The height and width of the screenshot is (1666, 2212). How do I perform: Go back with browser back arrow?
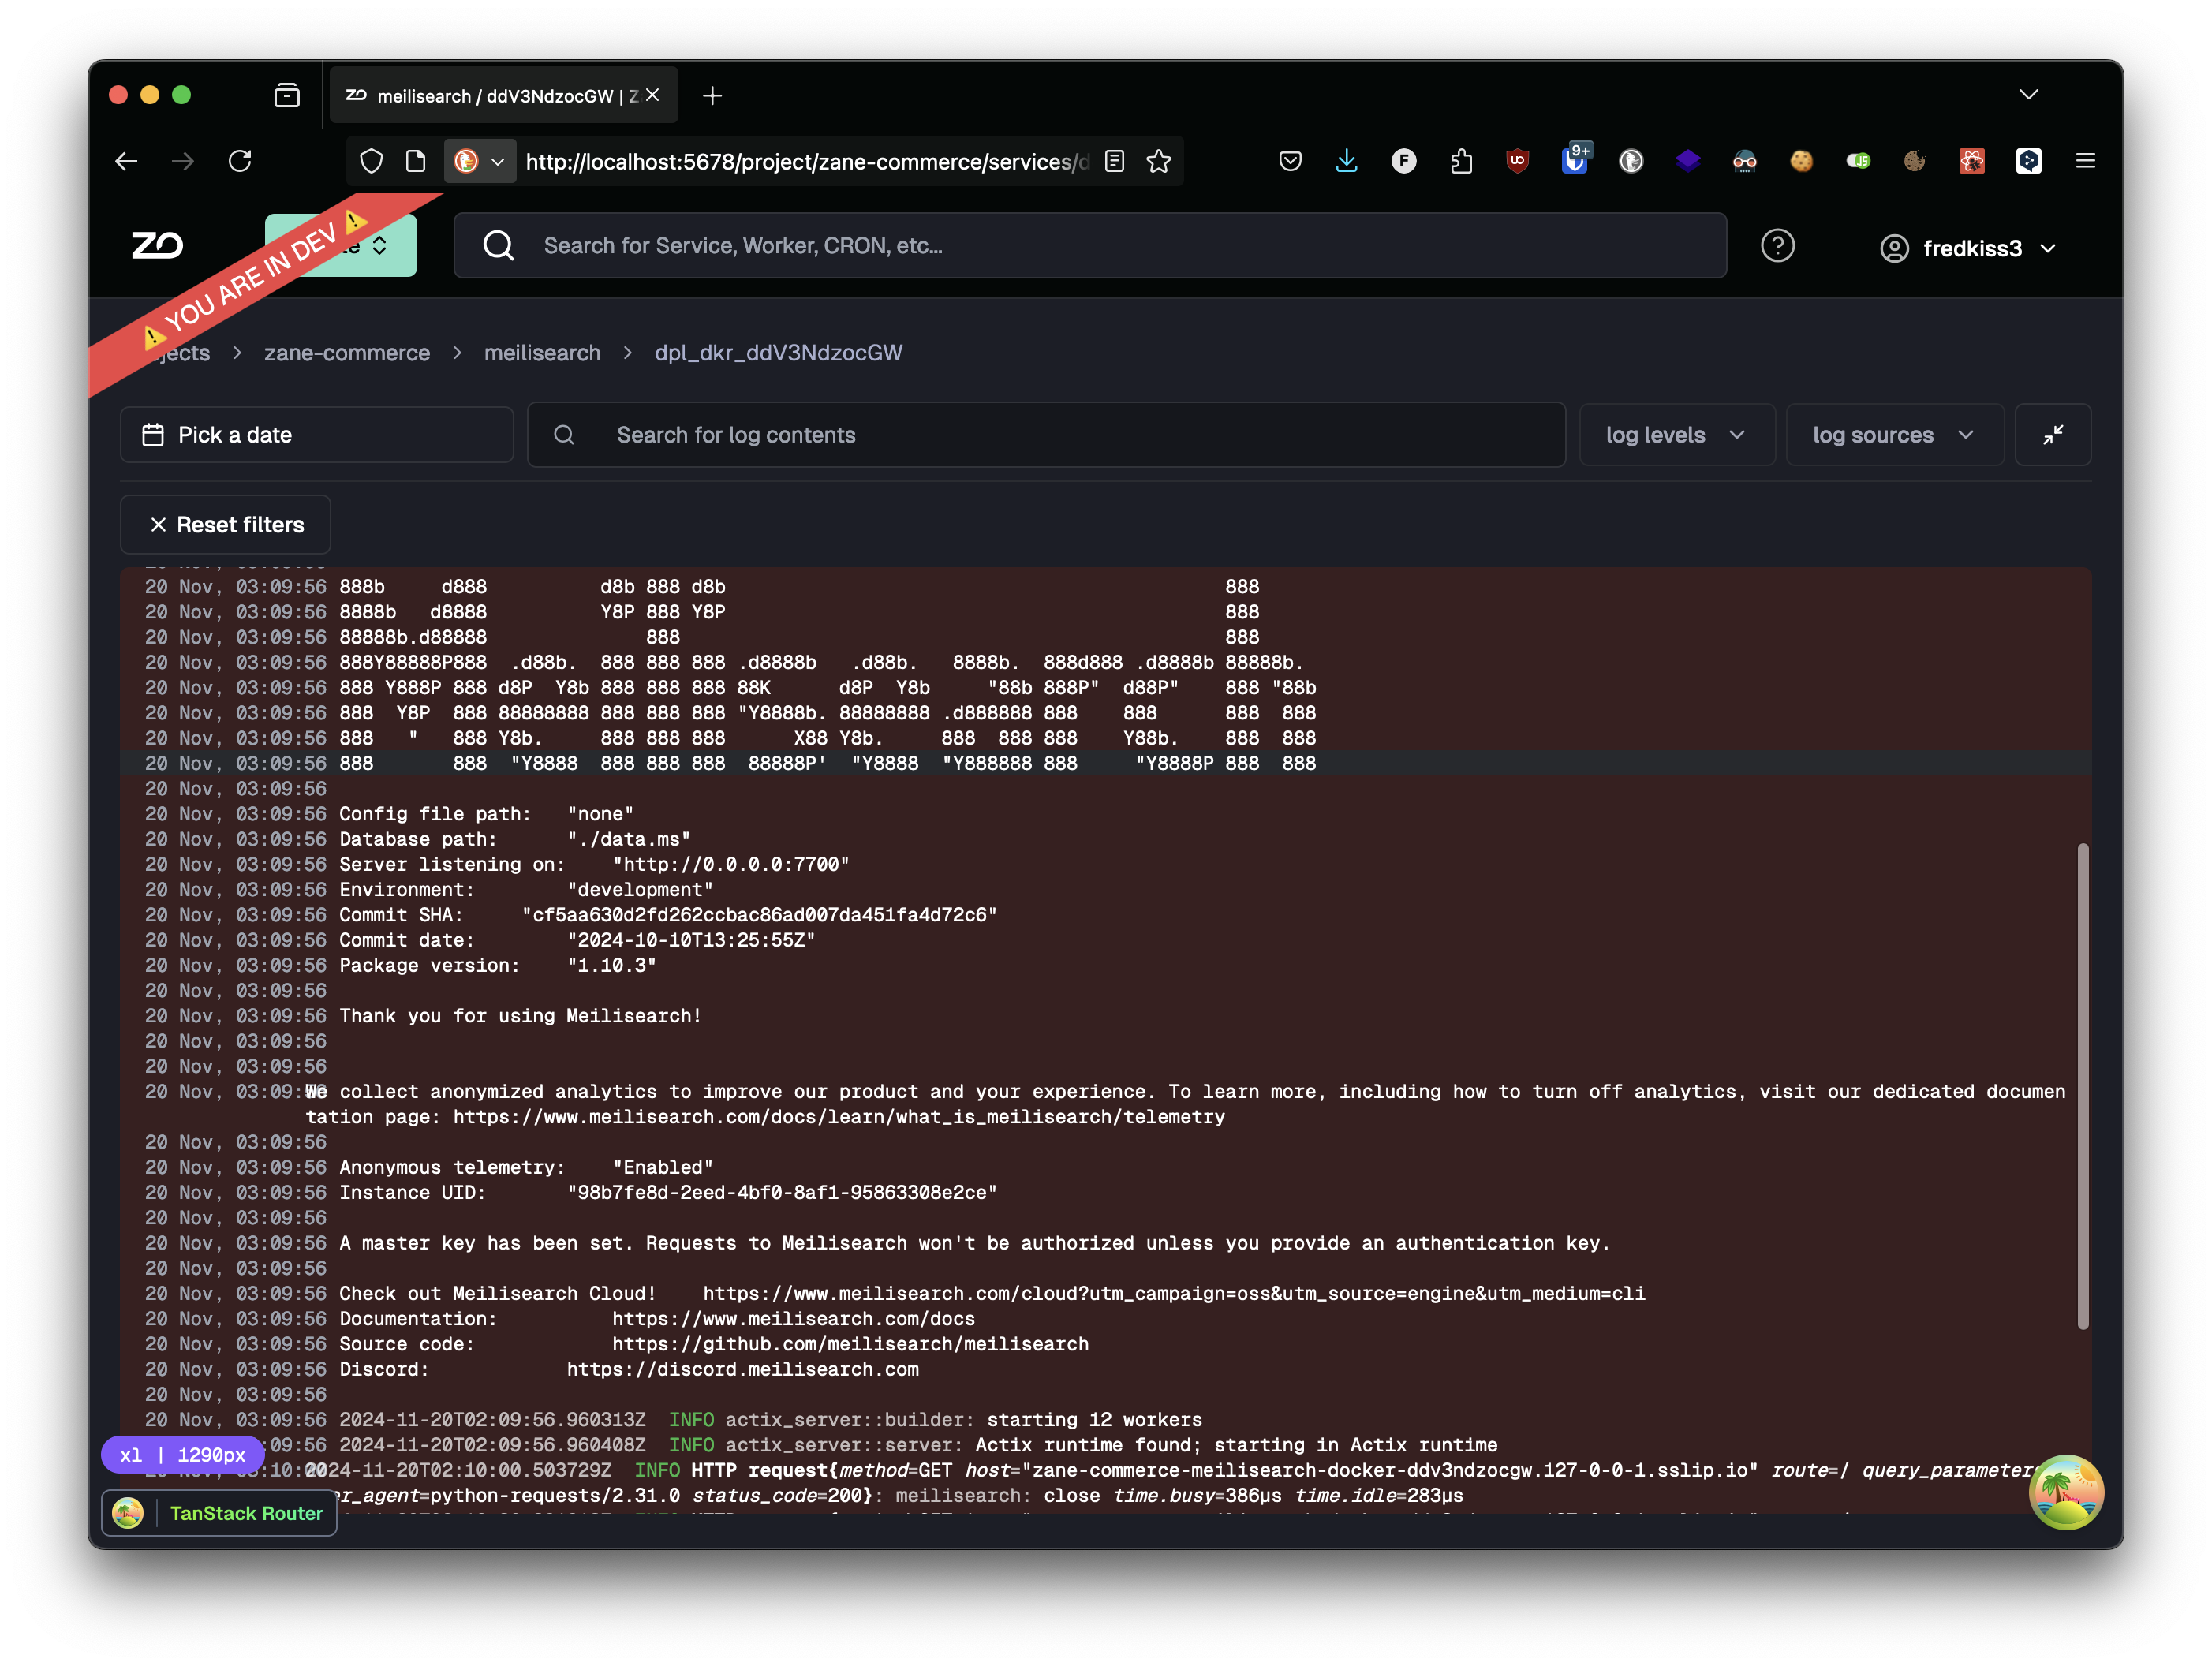126,161
